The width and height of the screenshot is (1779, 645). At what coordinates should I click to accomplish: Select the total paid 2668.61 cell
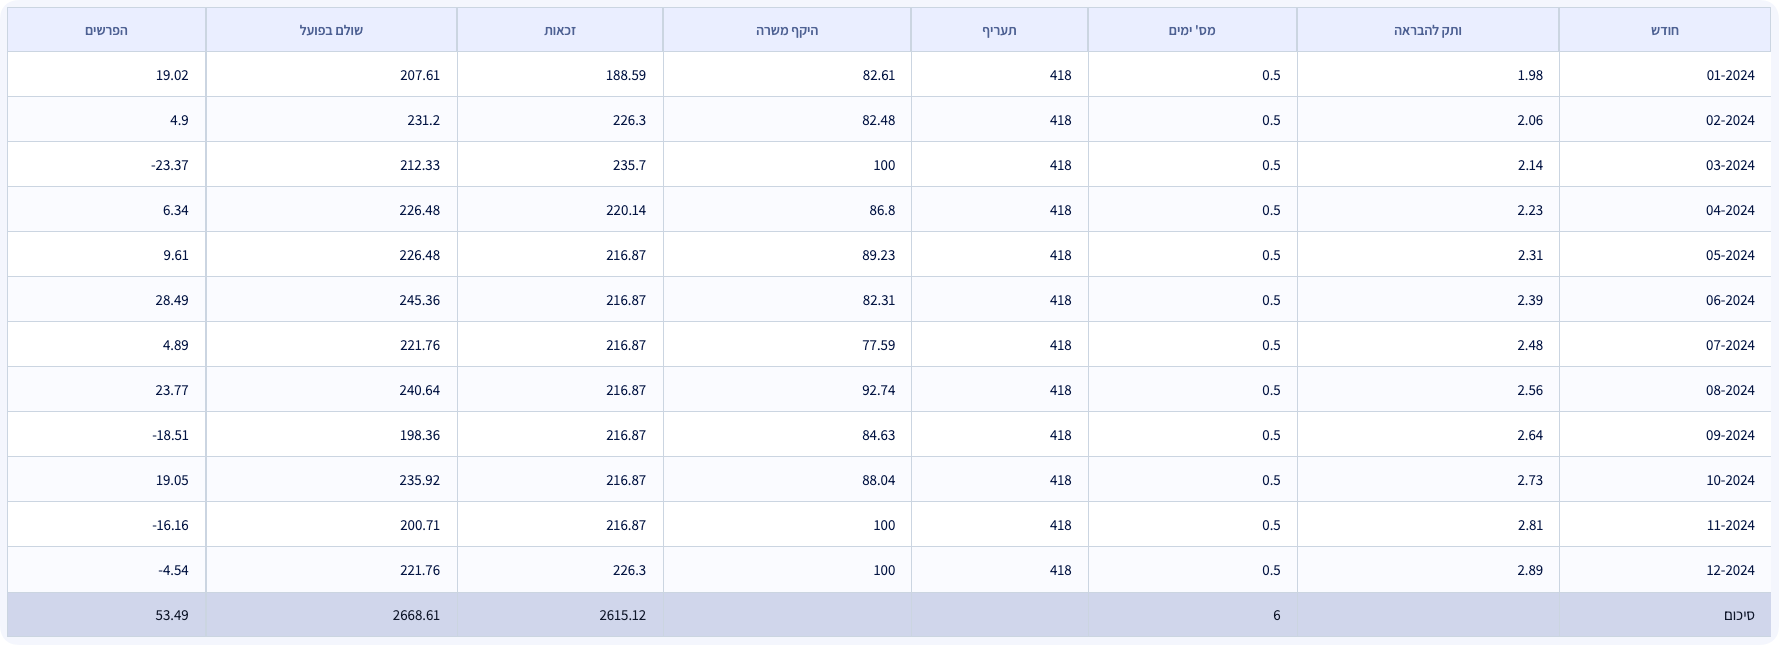tap(416, 615)
